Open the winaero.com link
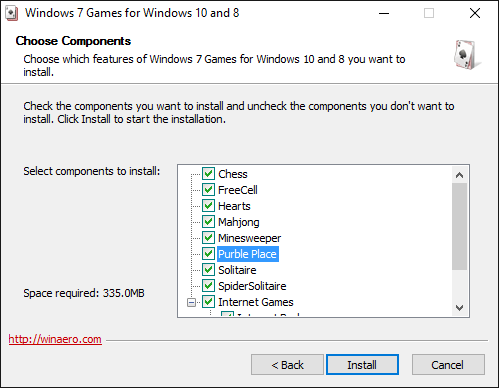 pos(55,339)
